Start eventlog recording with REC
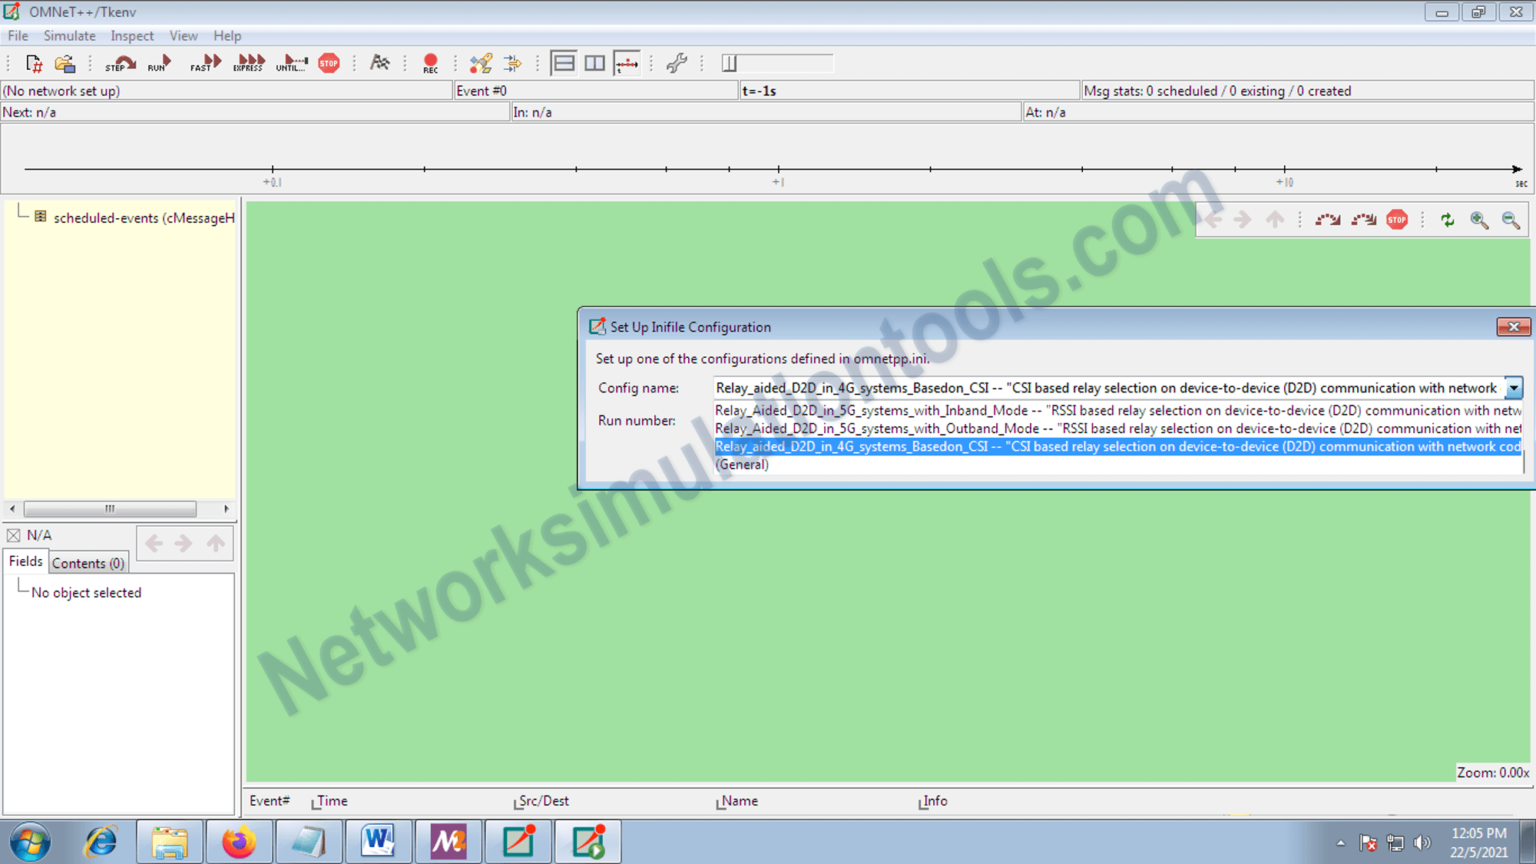1536x864 pixels. 430,62
